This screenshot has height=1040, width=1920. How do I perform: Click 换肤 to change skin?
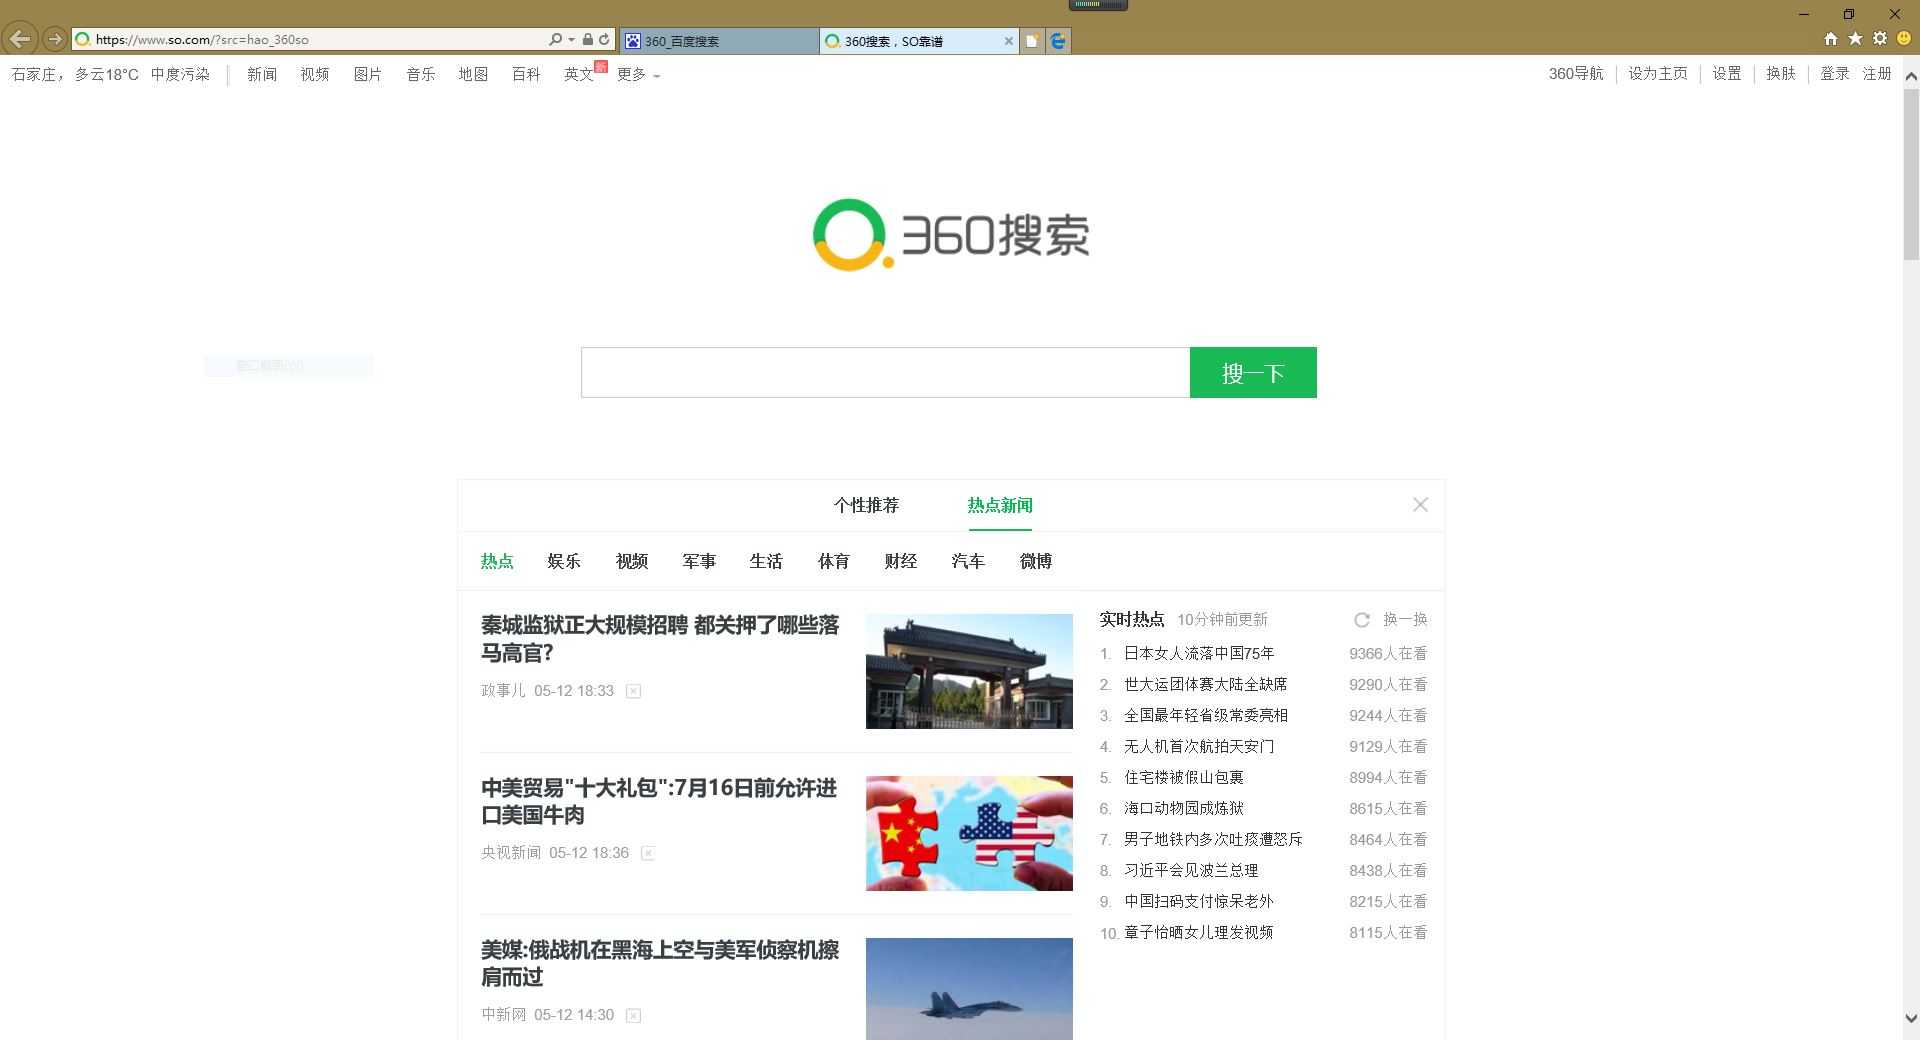pos(1781,73)
